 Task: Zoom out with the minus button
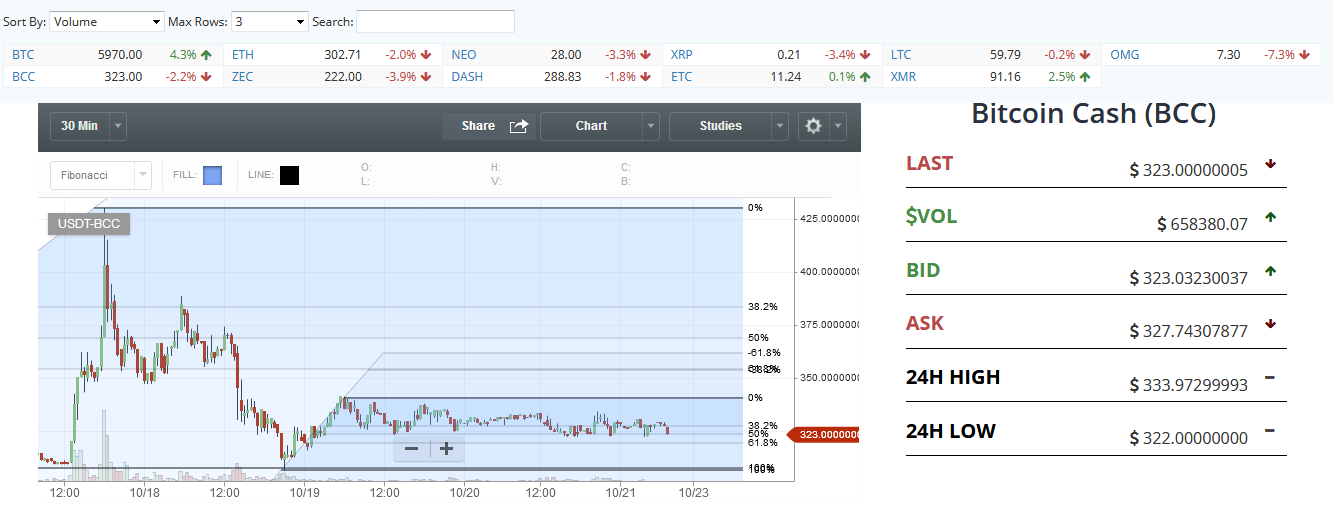pyautogui.click(x=411, y=449)
